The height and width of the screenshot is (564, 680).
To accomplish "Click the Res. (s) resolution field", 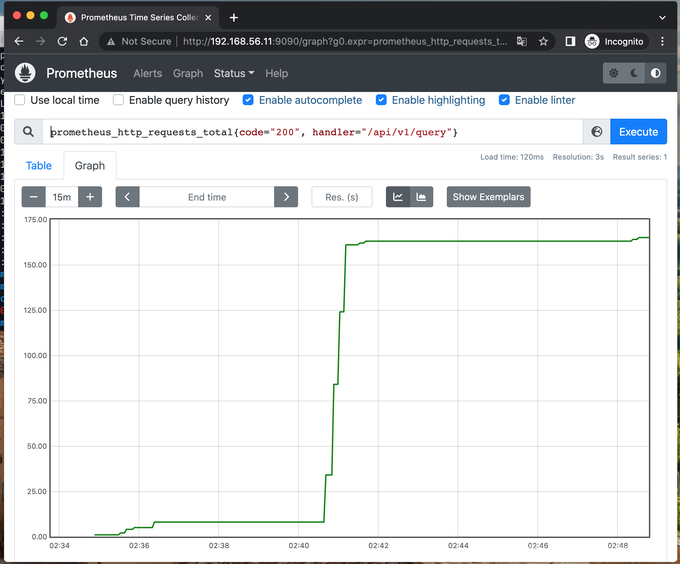I will point(342,197).
